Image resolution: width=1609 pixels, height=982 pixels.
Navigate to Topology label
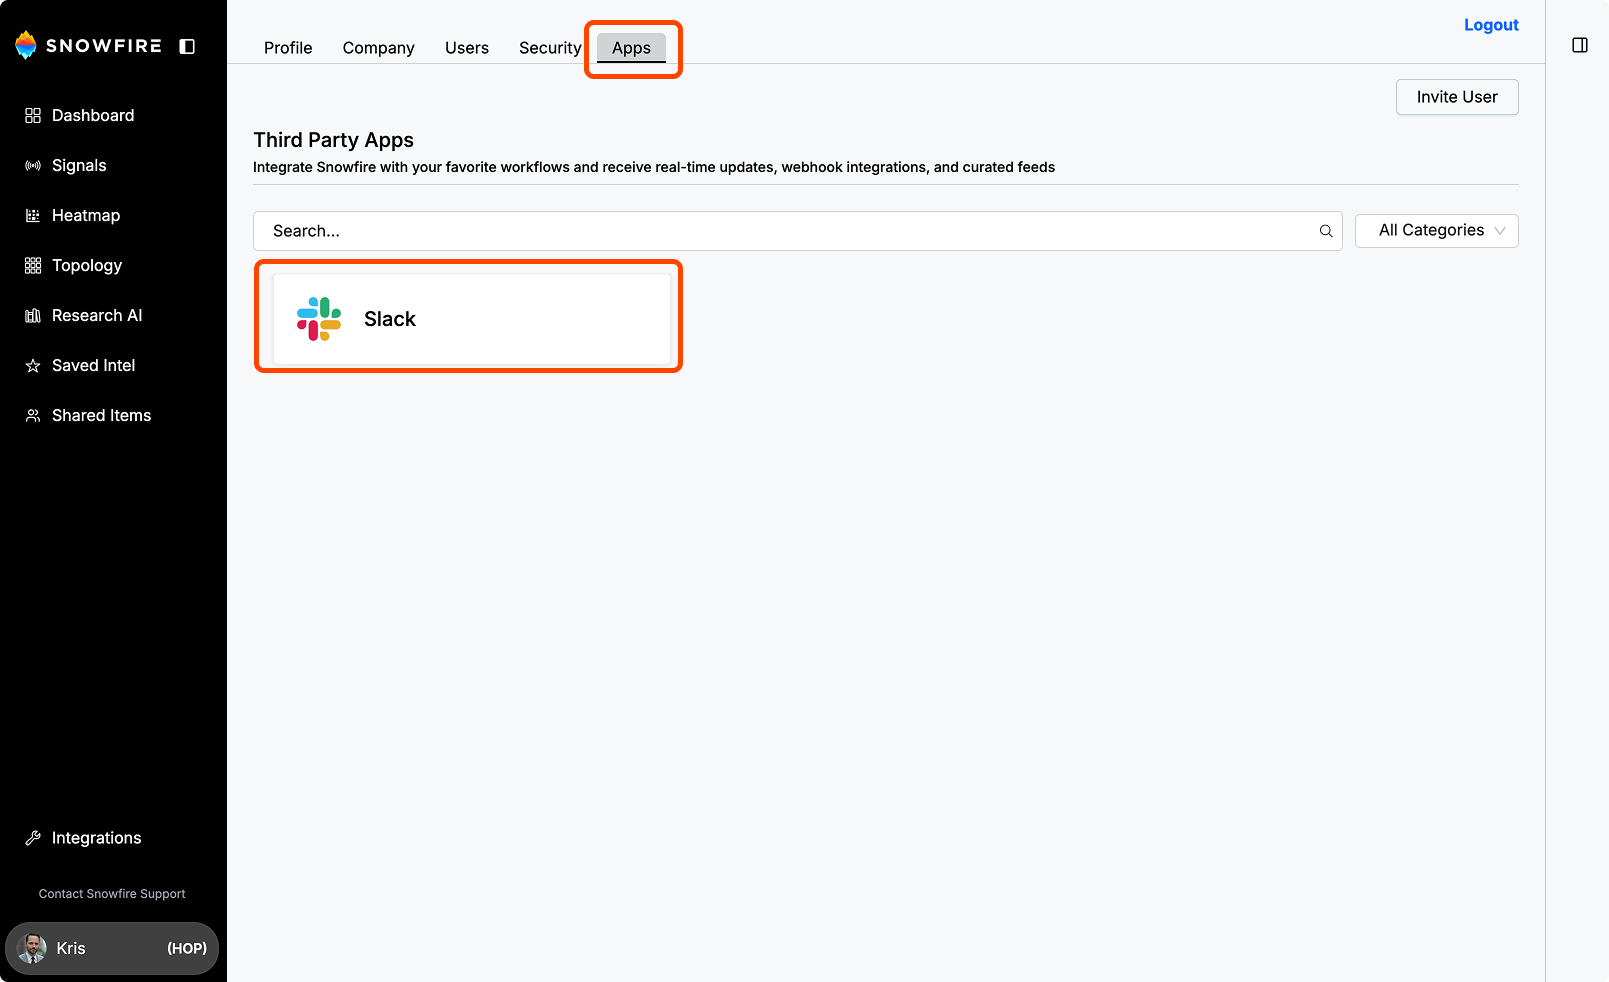[87, 266]
